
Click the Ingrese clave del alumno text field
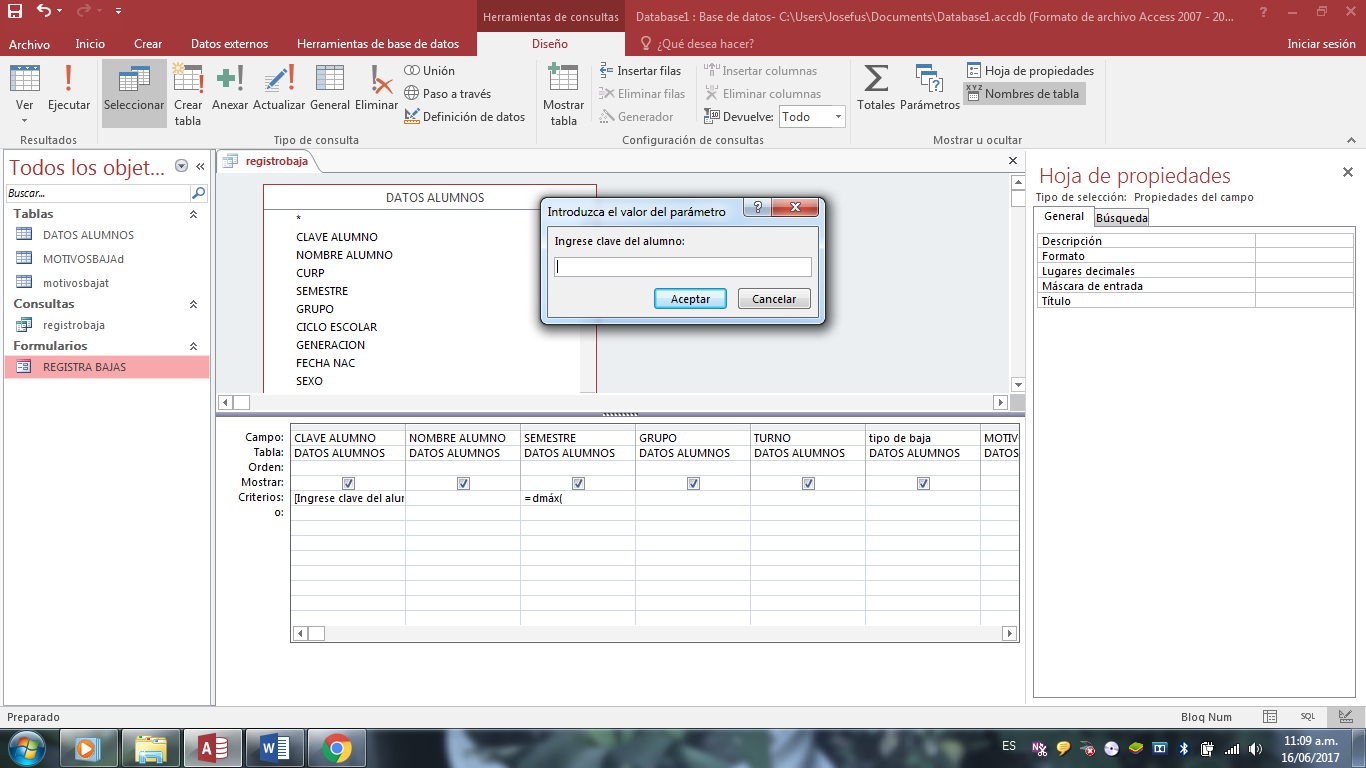click(683, 267)
